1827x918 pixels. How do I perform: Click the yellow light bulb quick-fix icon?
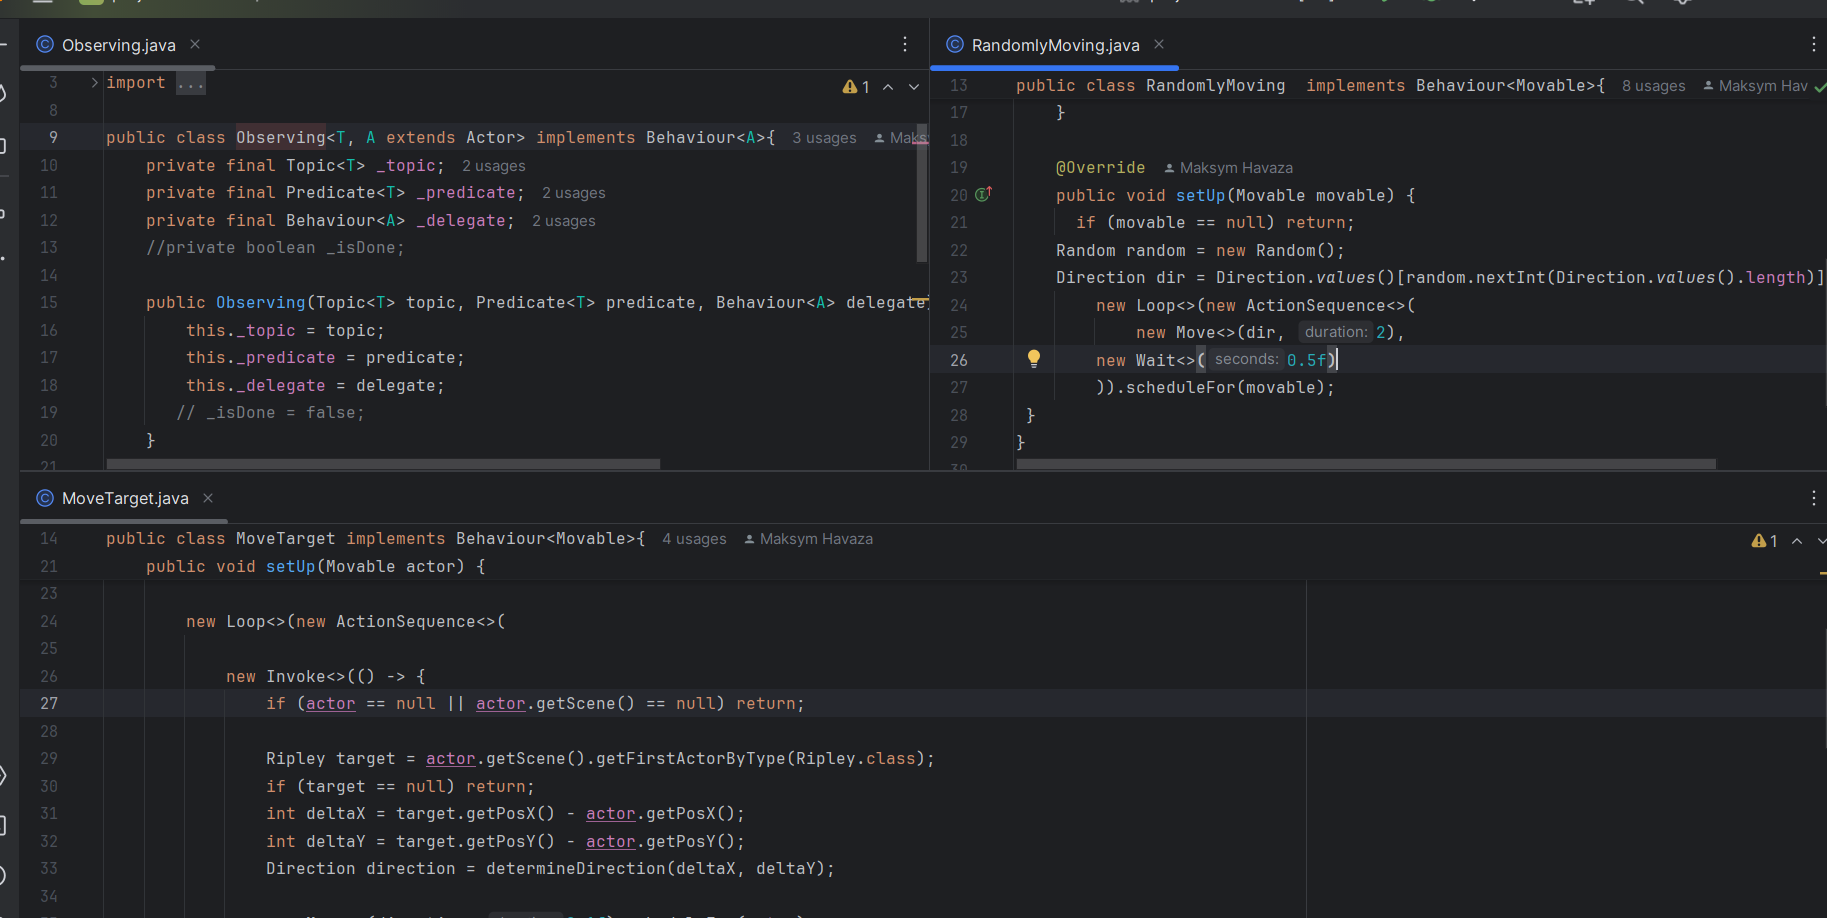click(1034, 358)
